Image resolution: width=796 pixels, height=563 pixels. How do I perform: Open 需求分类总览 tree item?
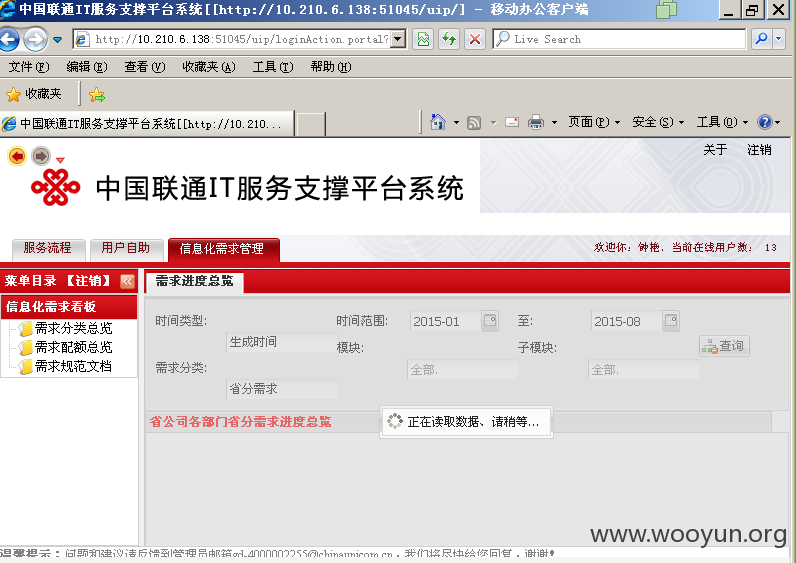point(73,328)
